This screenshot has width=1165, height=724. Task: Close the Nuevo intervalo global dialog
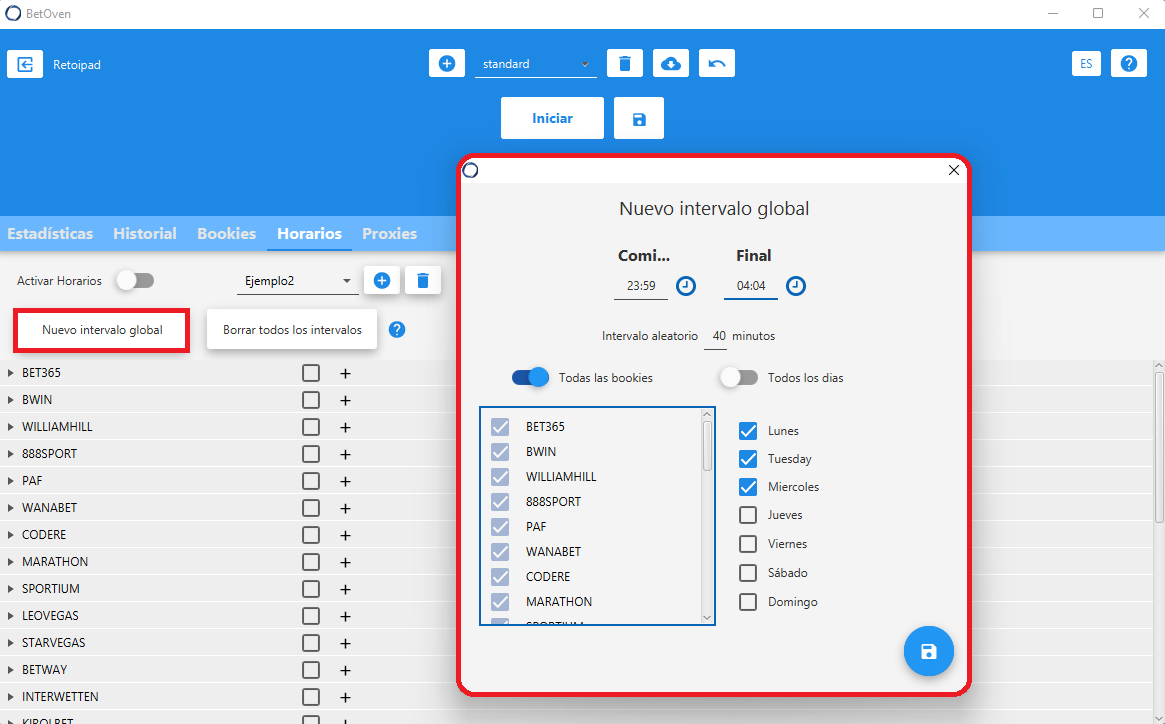[x=954, y=170]
